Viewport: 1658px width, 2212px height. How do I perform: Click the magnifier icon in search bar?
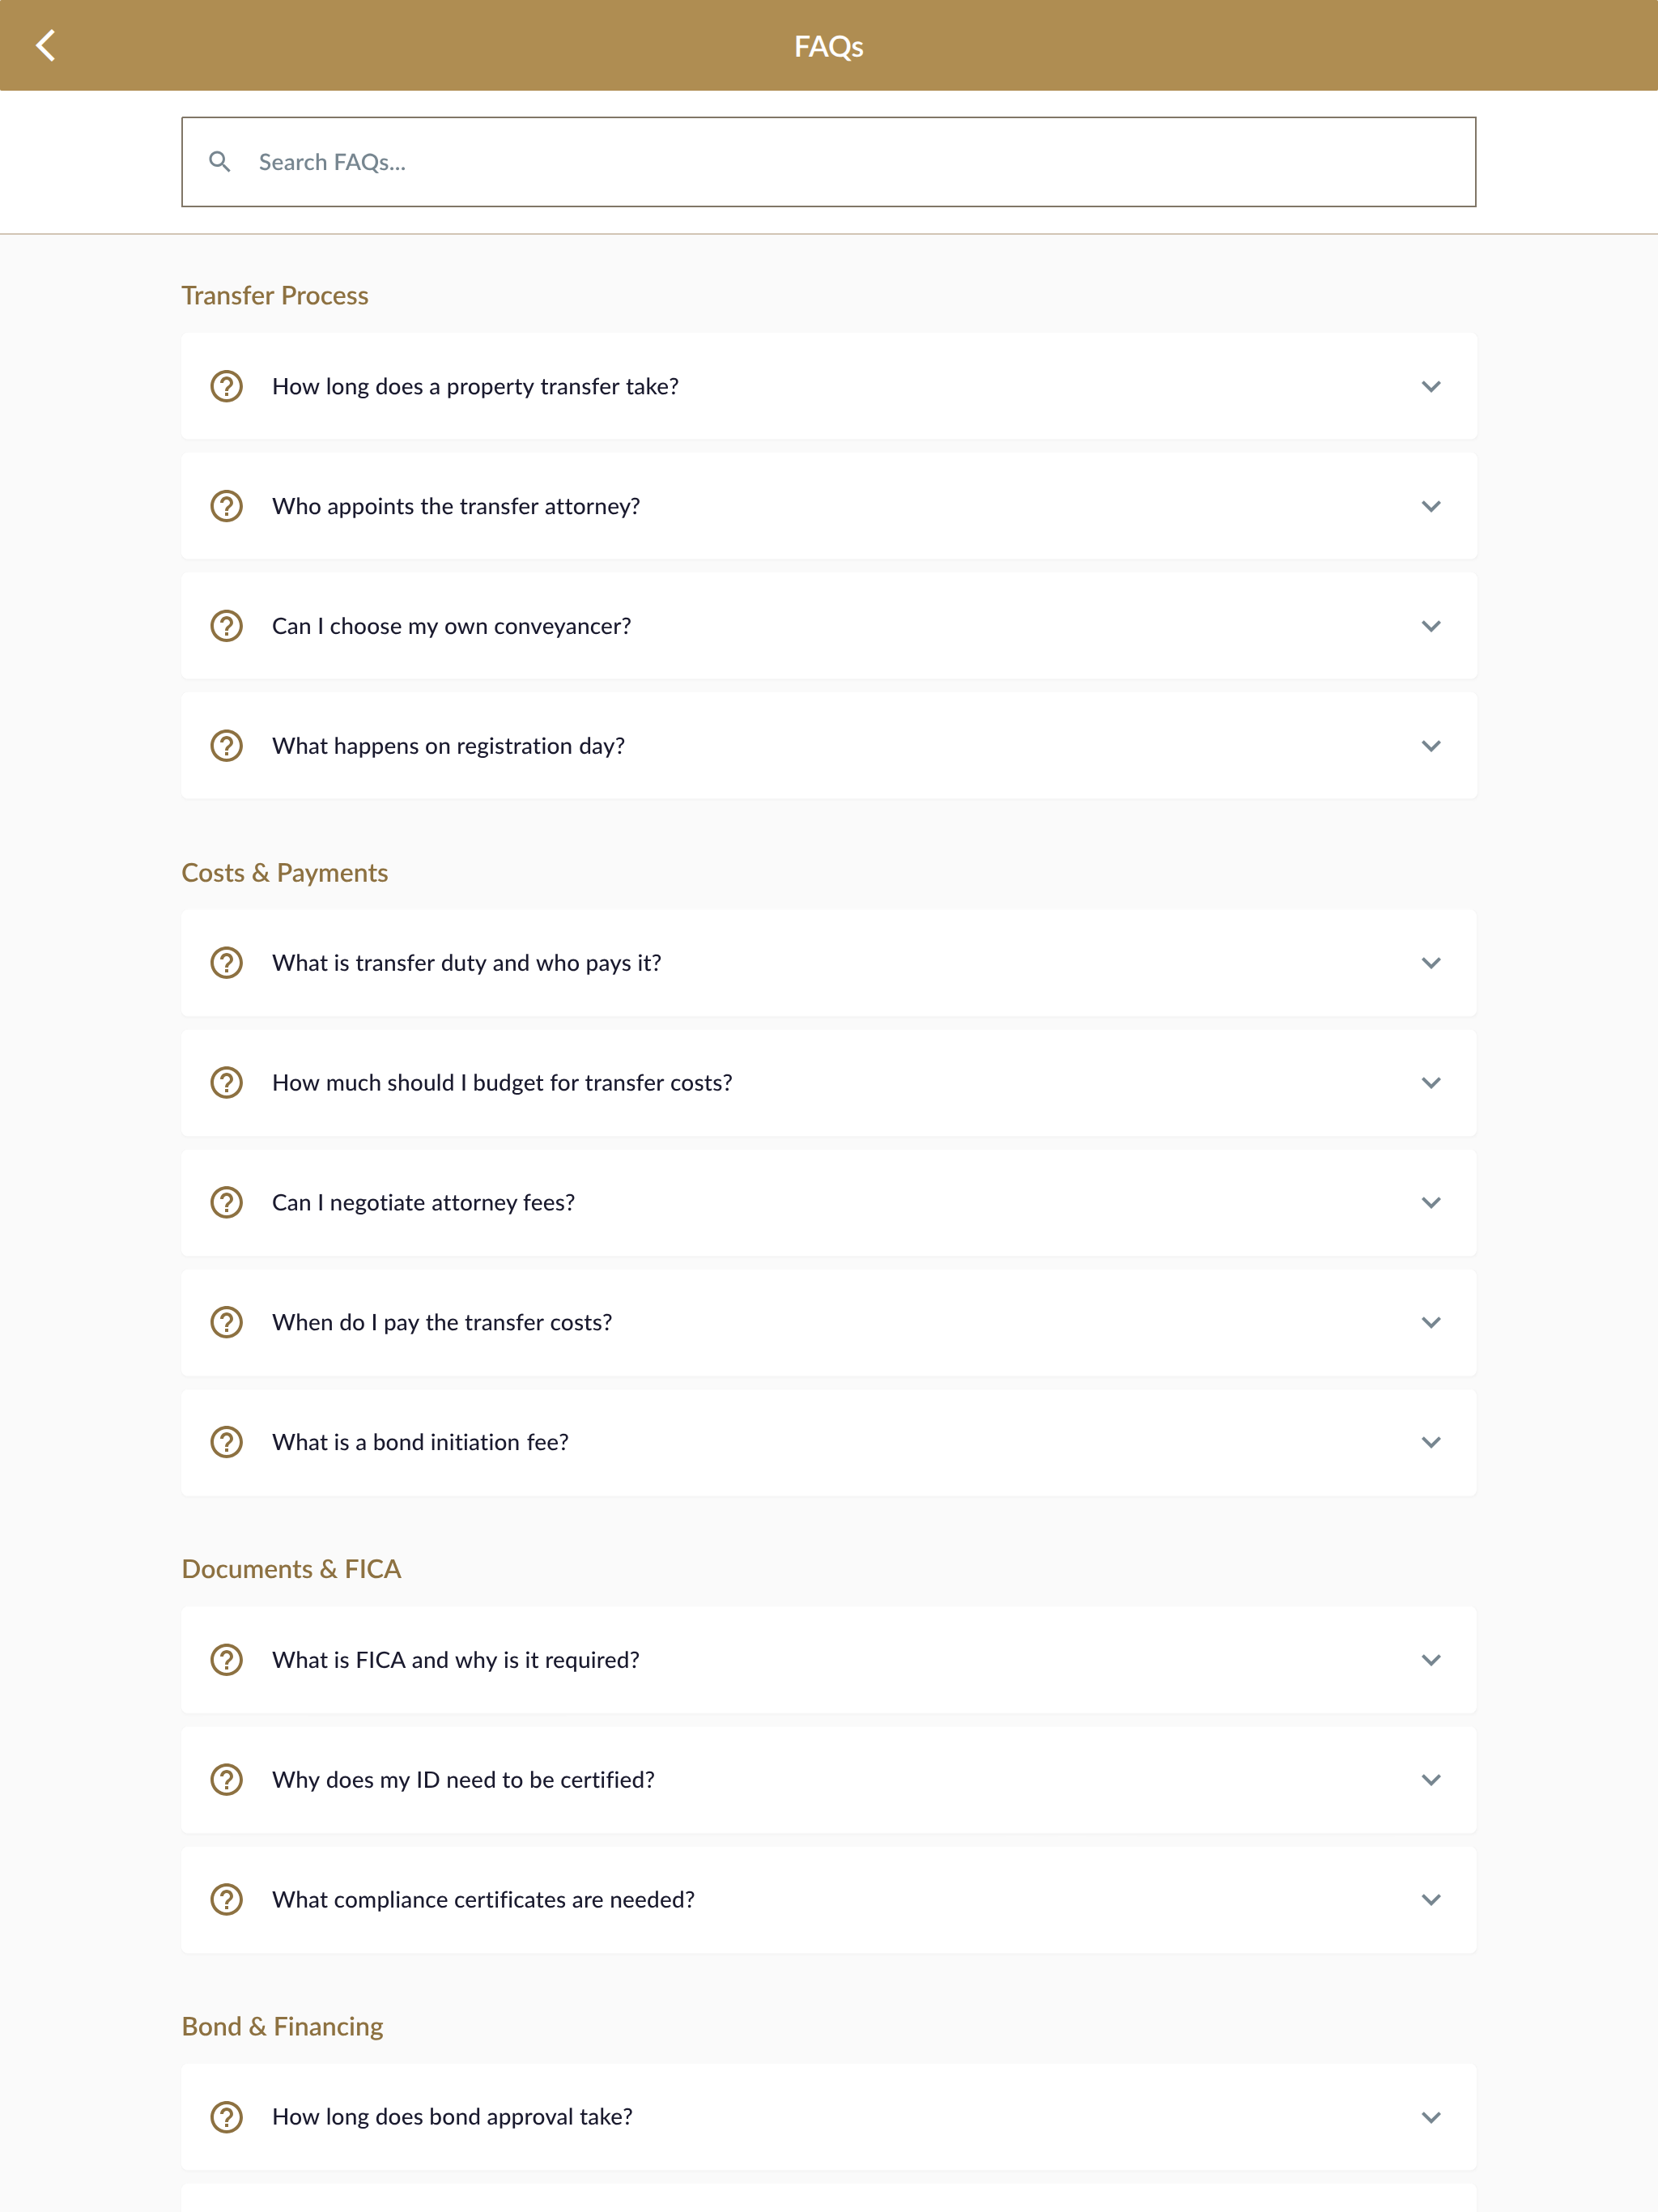pyautogui.click(x=220, y=162)
